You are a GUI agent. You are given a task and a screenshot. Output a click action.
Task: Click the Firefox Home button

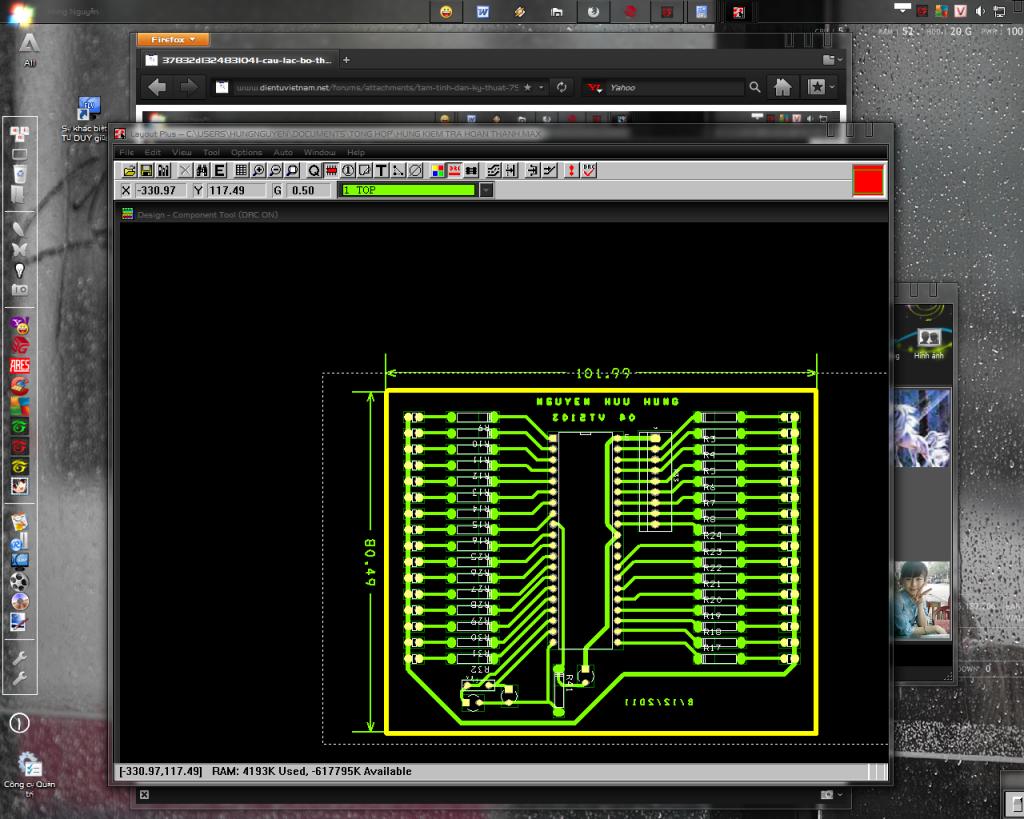point(783,87)
